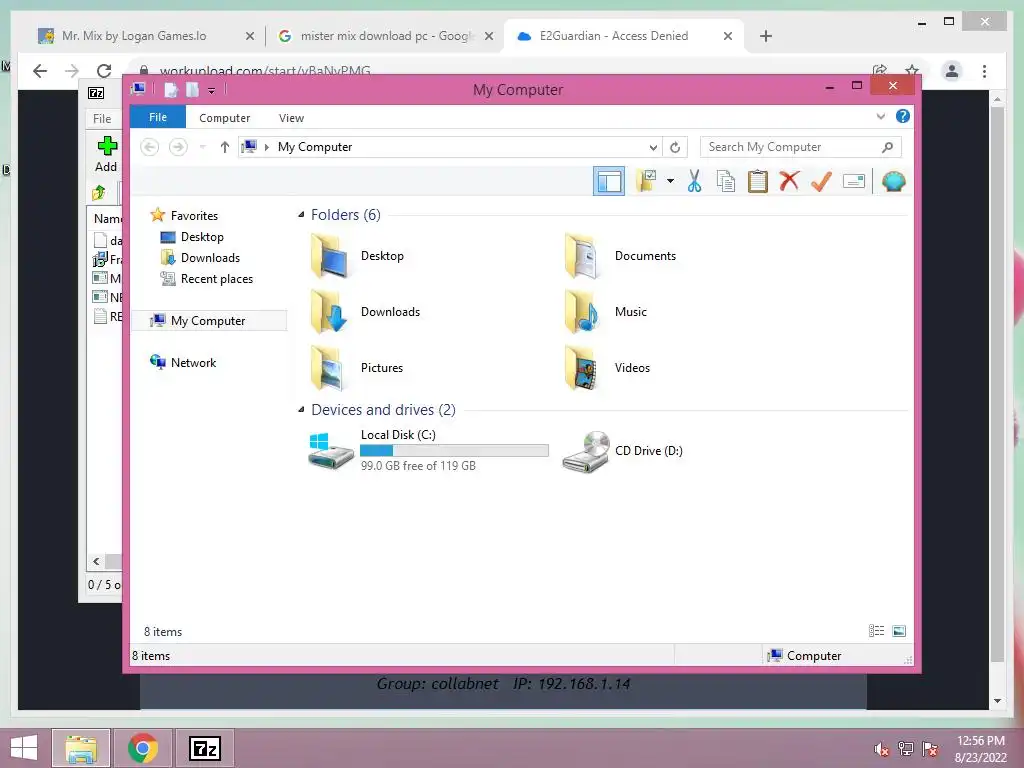Open Explorer help question mark icon
The width and height of the screenshot is (1024, 768).
(x=903, y=116)
